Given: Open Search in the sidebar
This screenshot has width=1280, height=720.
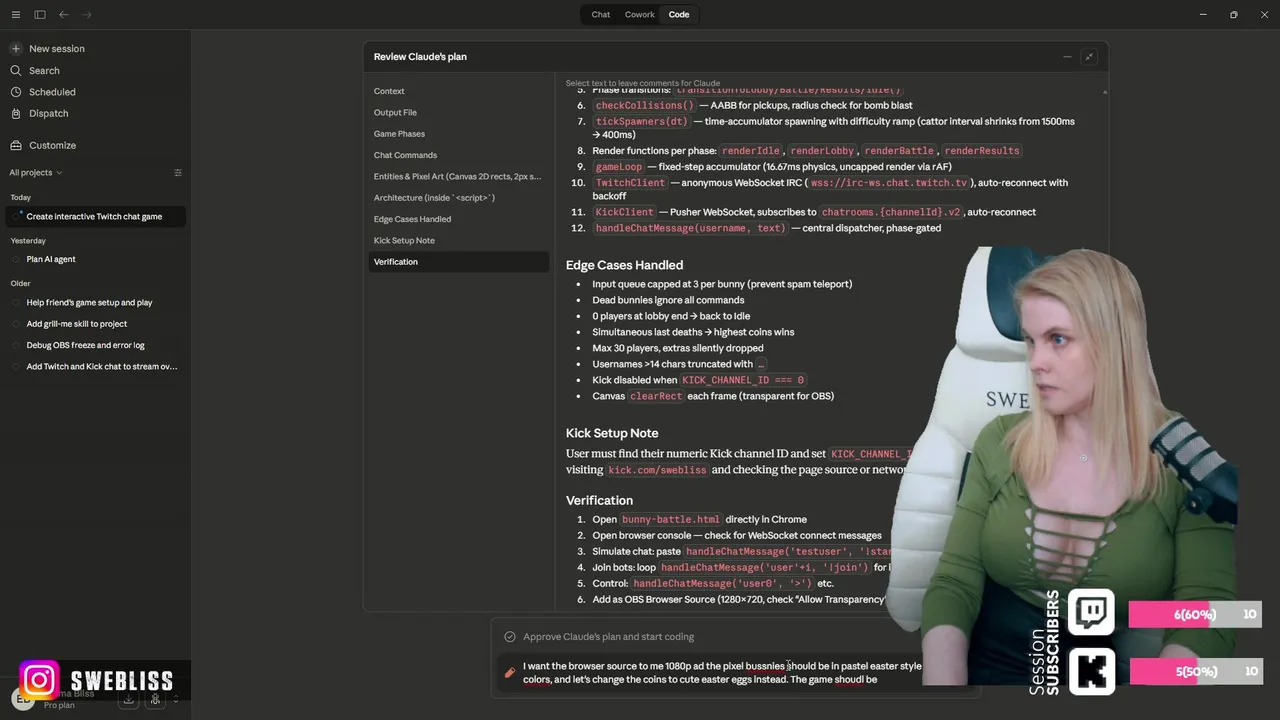Looking at the screenshot, I should click(x=44, y=71).
